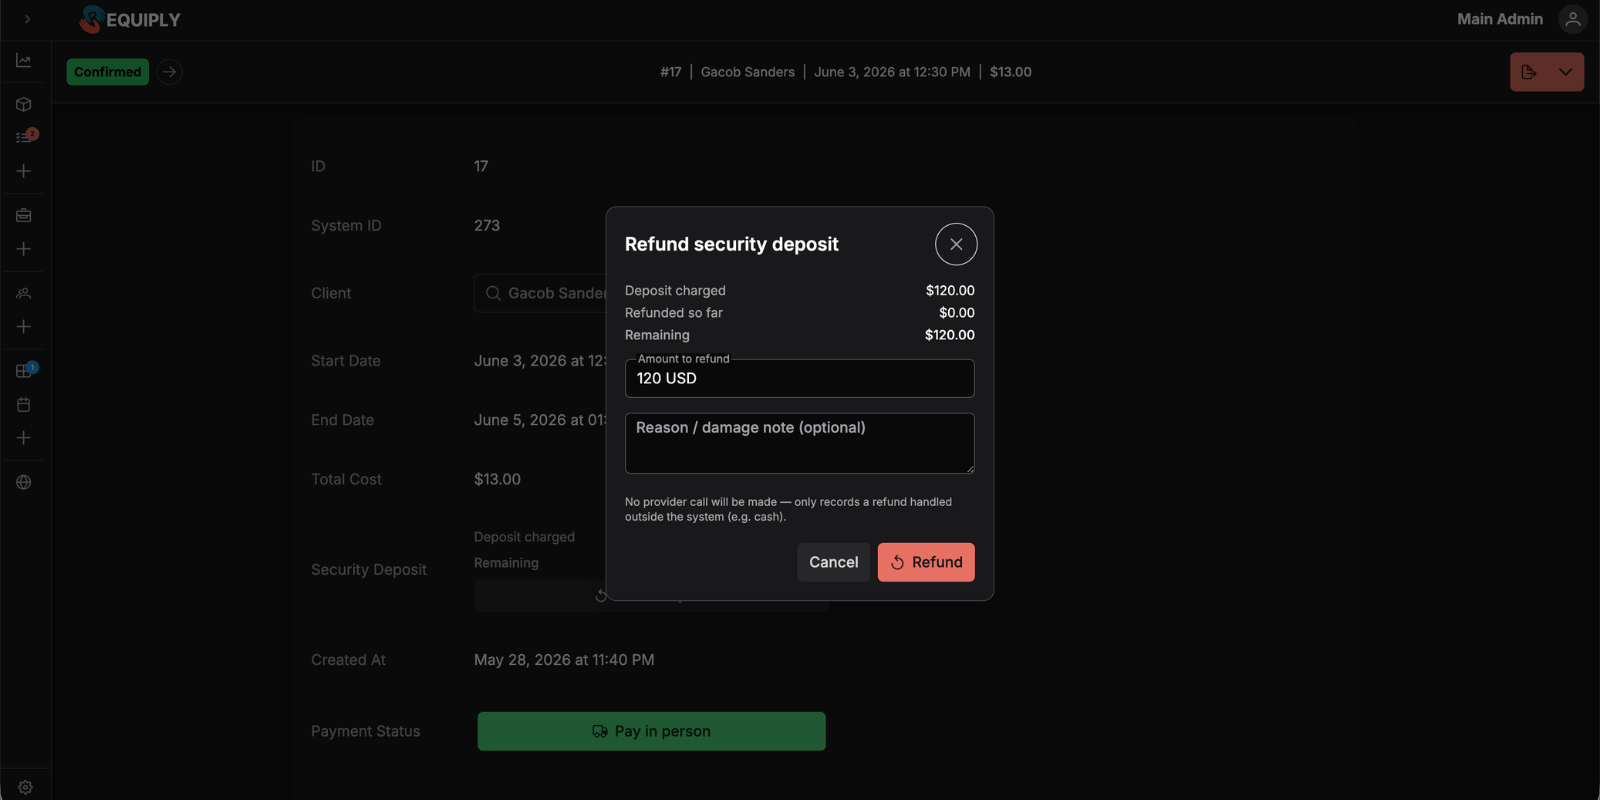The width and height of the screenshot is (1600, 800).
Task: Open the calendar icon in sidebar
Action: [24, 405]
